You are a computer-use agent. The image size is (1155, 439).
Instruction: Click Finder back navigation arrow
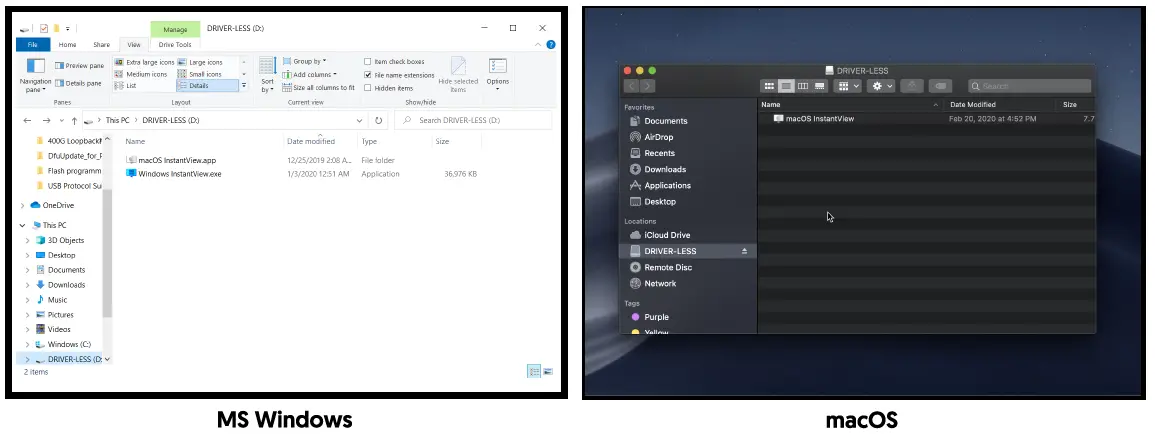click(631, 86)
